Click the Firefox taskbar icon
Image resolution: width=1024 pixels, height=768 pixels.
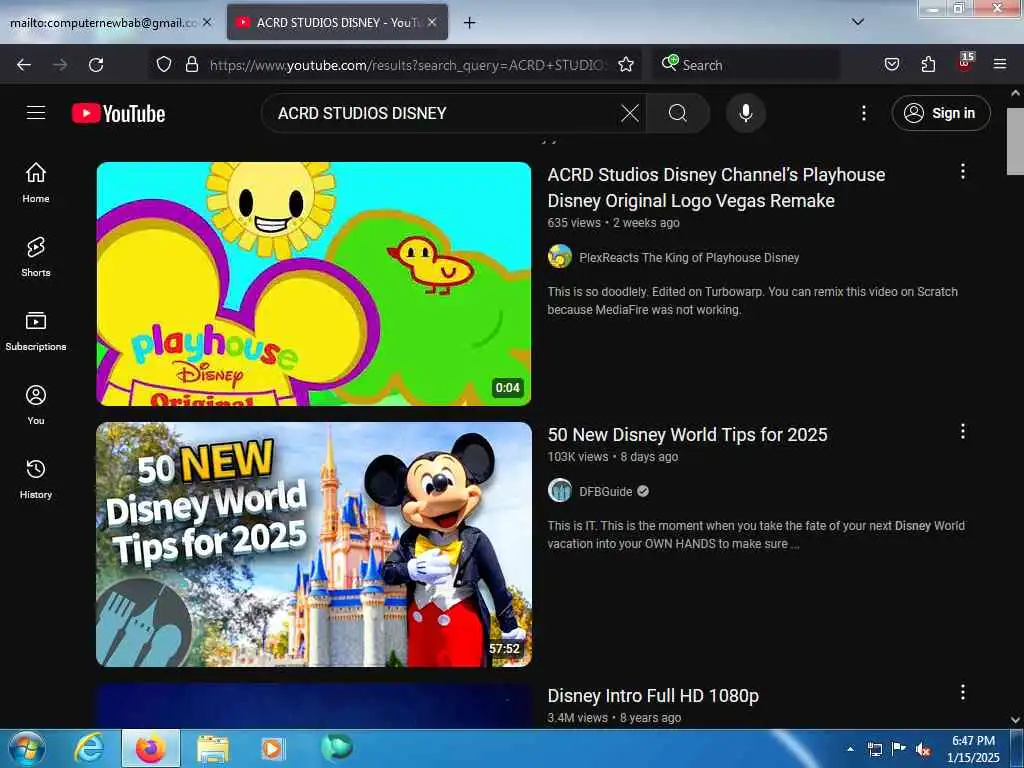(x=150, y=748)
